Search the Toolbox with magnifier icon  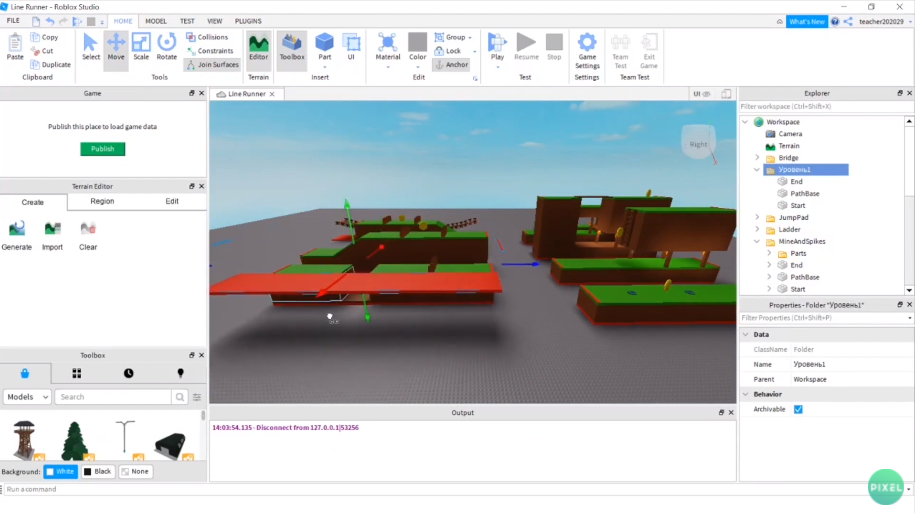(x=180, y=397)
